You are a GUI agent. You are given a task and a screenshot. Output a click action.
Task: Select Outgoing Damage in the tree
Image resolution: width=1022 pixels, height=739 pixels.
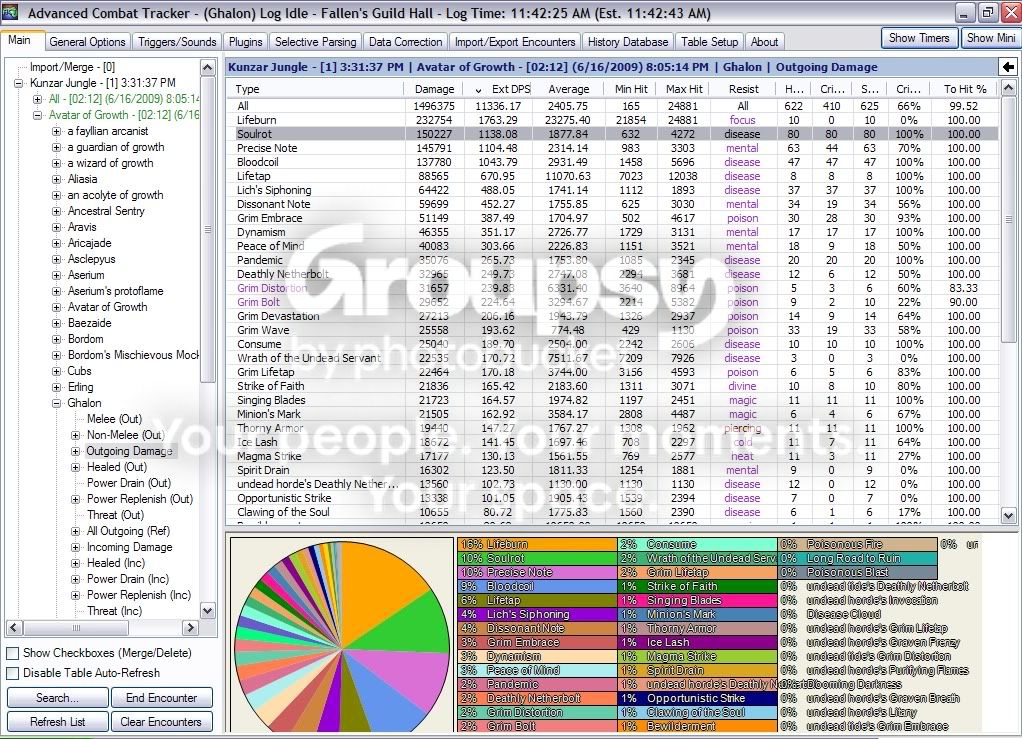pyautogui.click(x=129, y=451)
